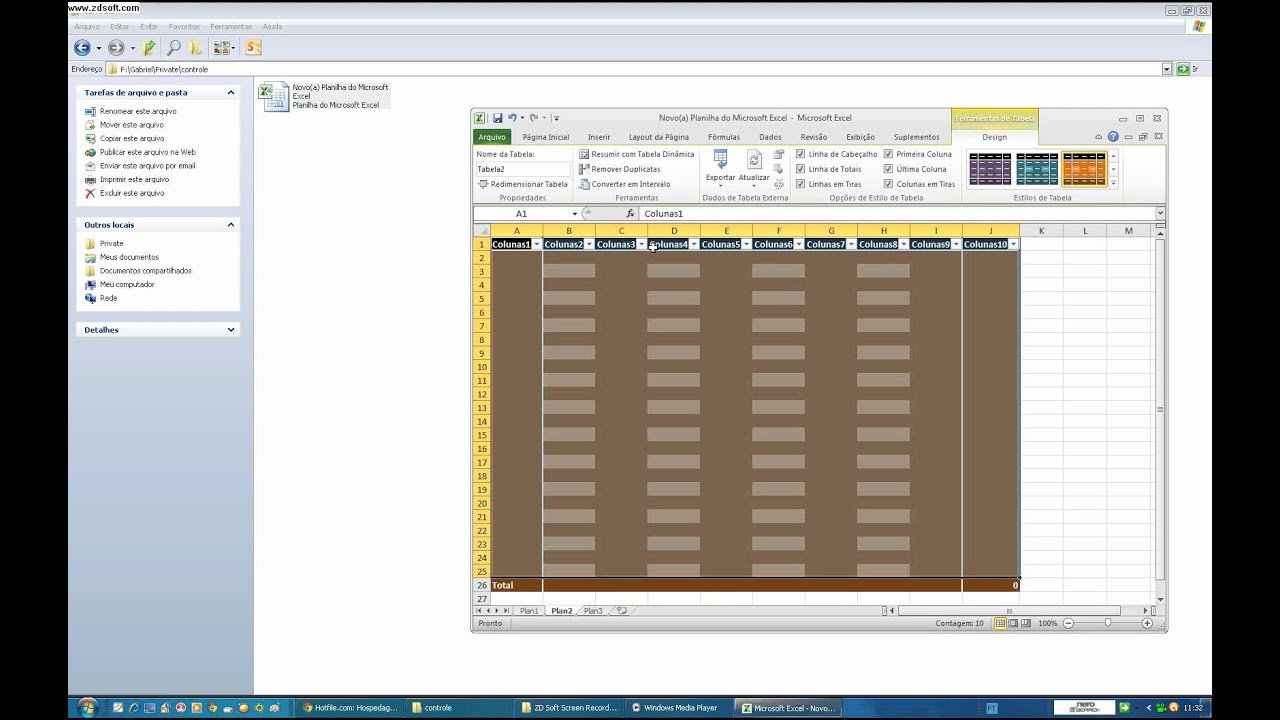Open the Dados ribbon tab
Image resolution: width=1280 pixels, height=720 pixels.
click(770, 137)
